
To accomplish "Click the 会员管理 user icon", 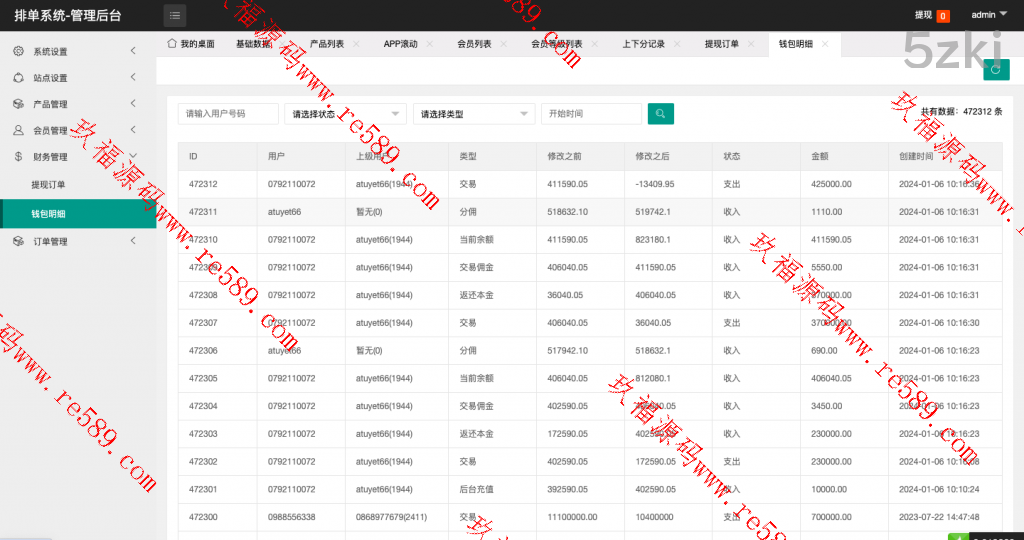I will [x=18, y=130].
